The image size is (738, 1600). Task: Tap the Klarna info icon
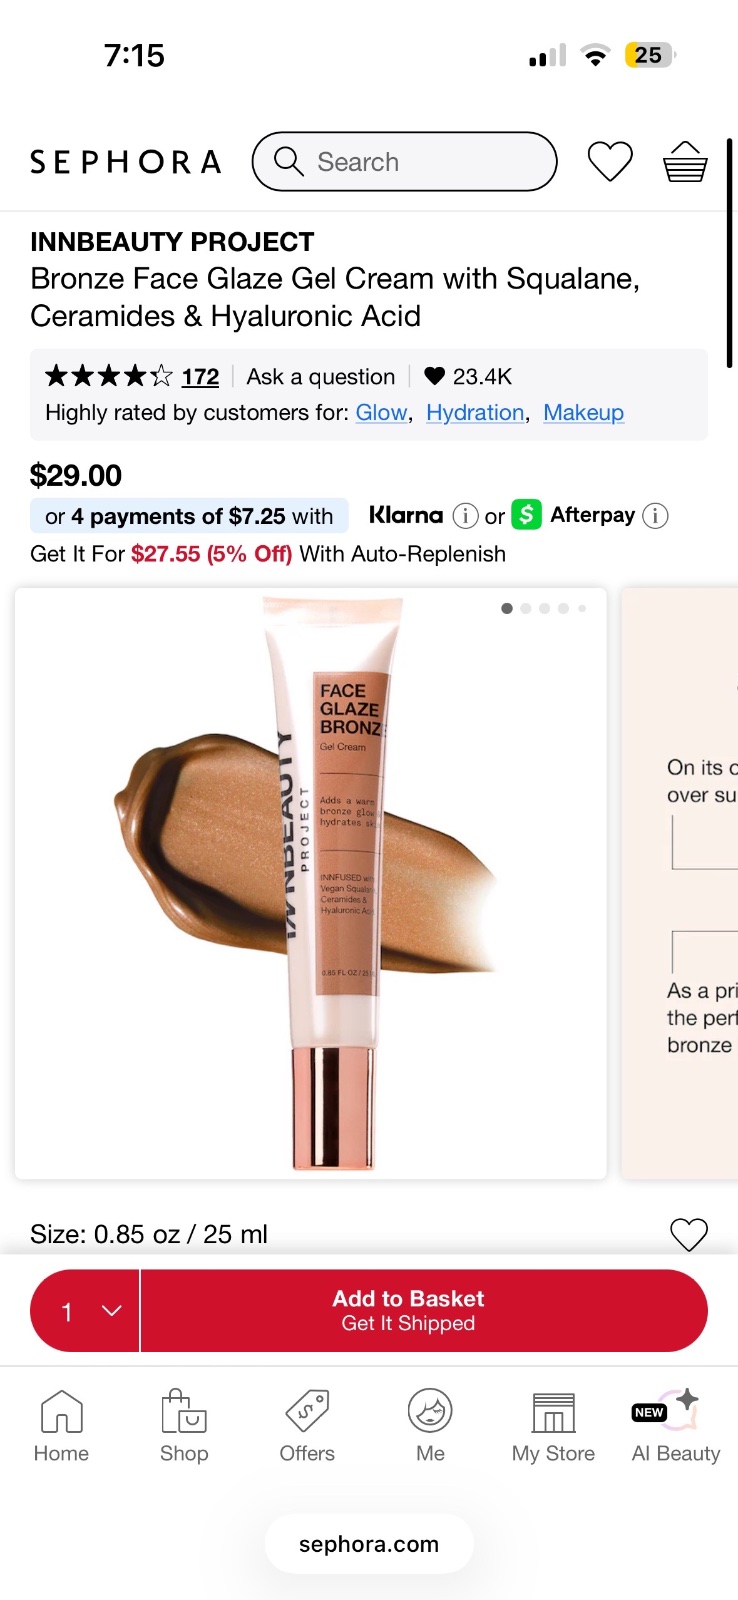tap(465, 516)
